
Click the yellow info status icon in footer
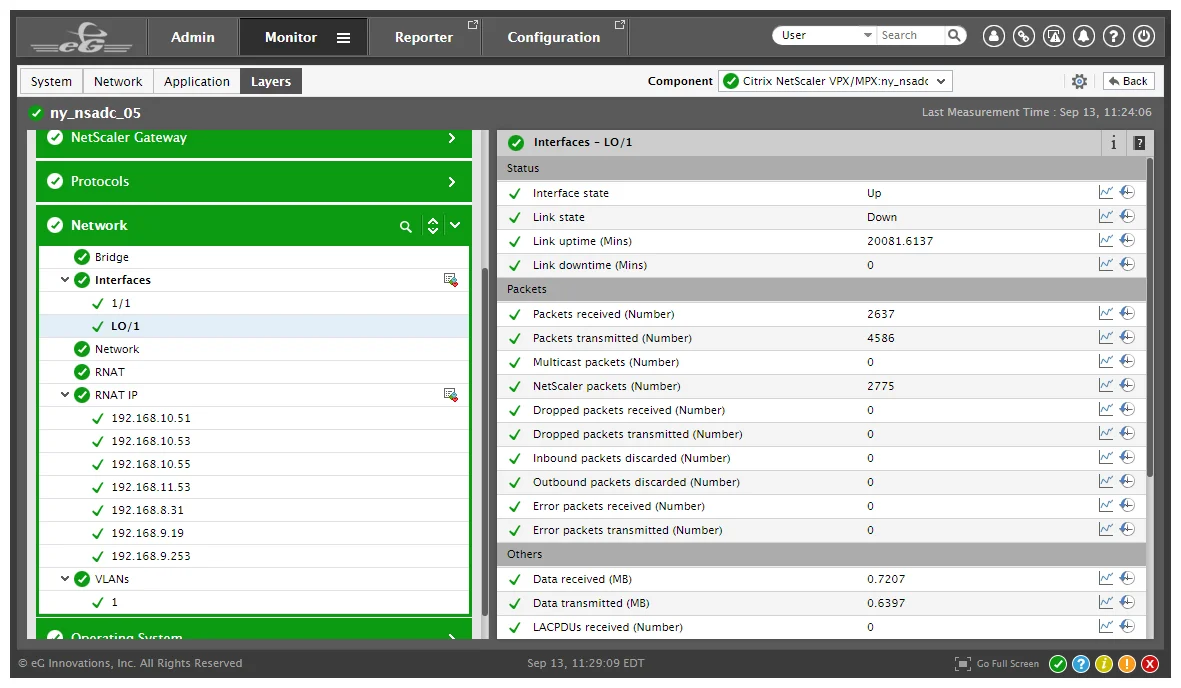(x=1103, y=664)
